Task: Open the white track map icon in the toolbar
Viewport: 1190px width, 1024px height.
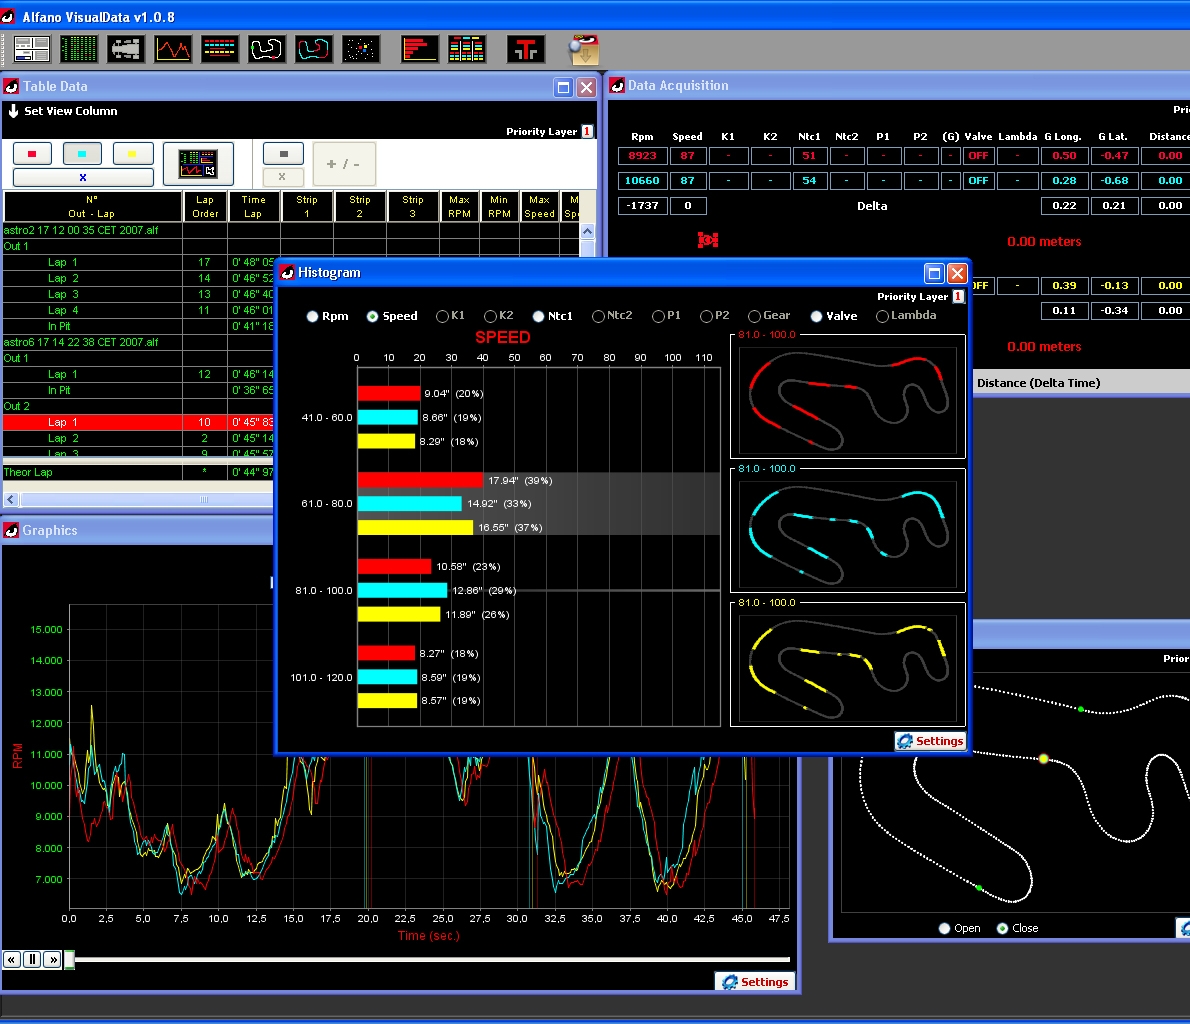Action: (x=267, y=49)
